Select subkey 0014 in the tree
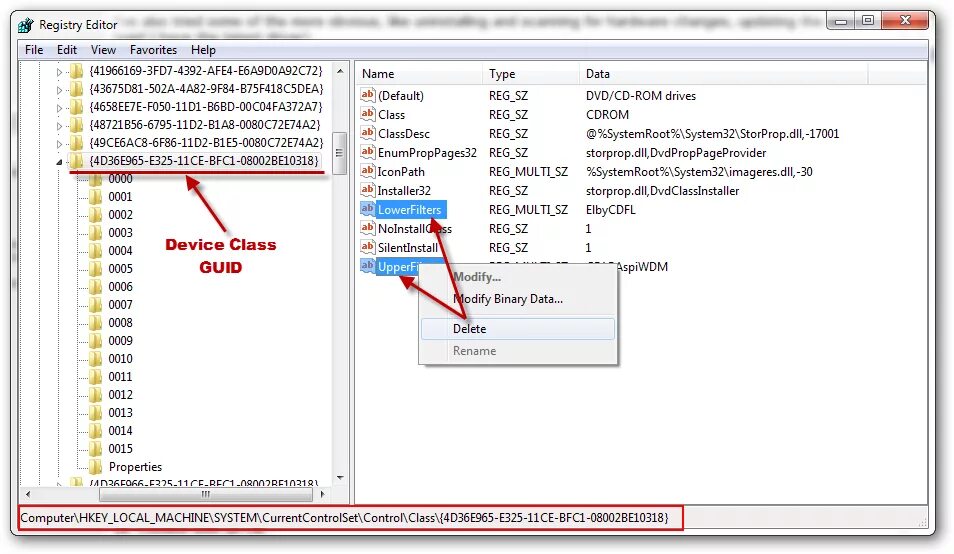This screenshot has width=954, height=554. pos(120,431)
